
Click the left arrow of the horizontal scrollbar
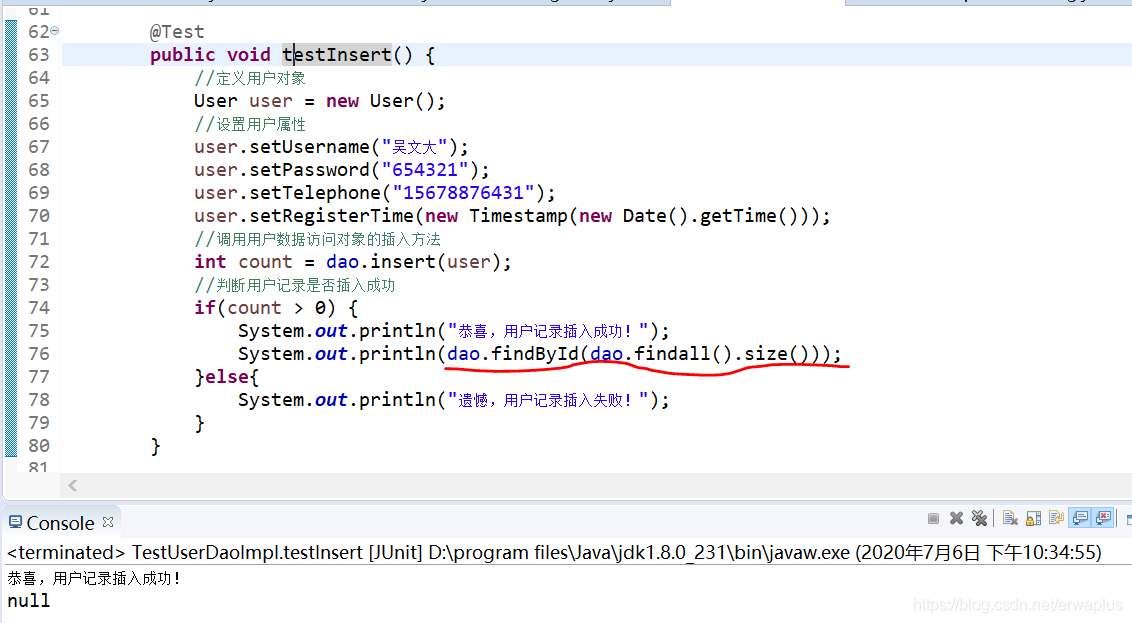tap(72, 485)
